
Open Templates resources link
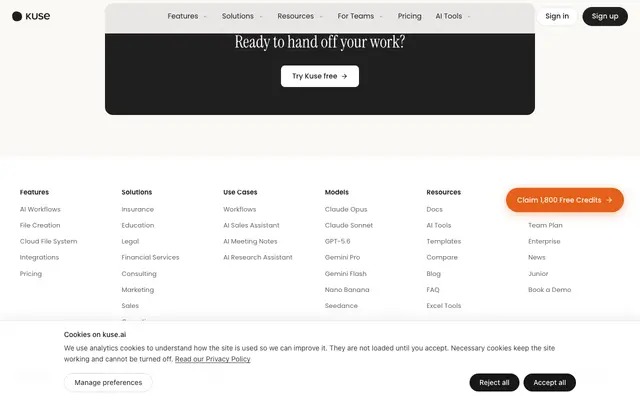(x=444, y=242)
